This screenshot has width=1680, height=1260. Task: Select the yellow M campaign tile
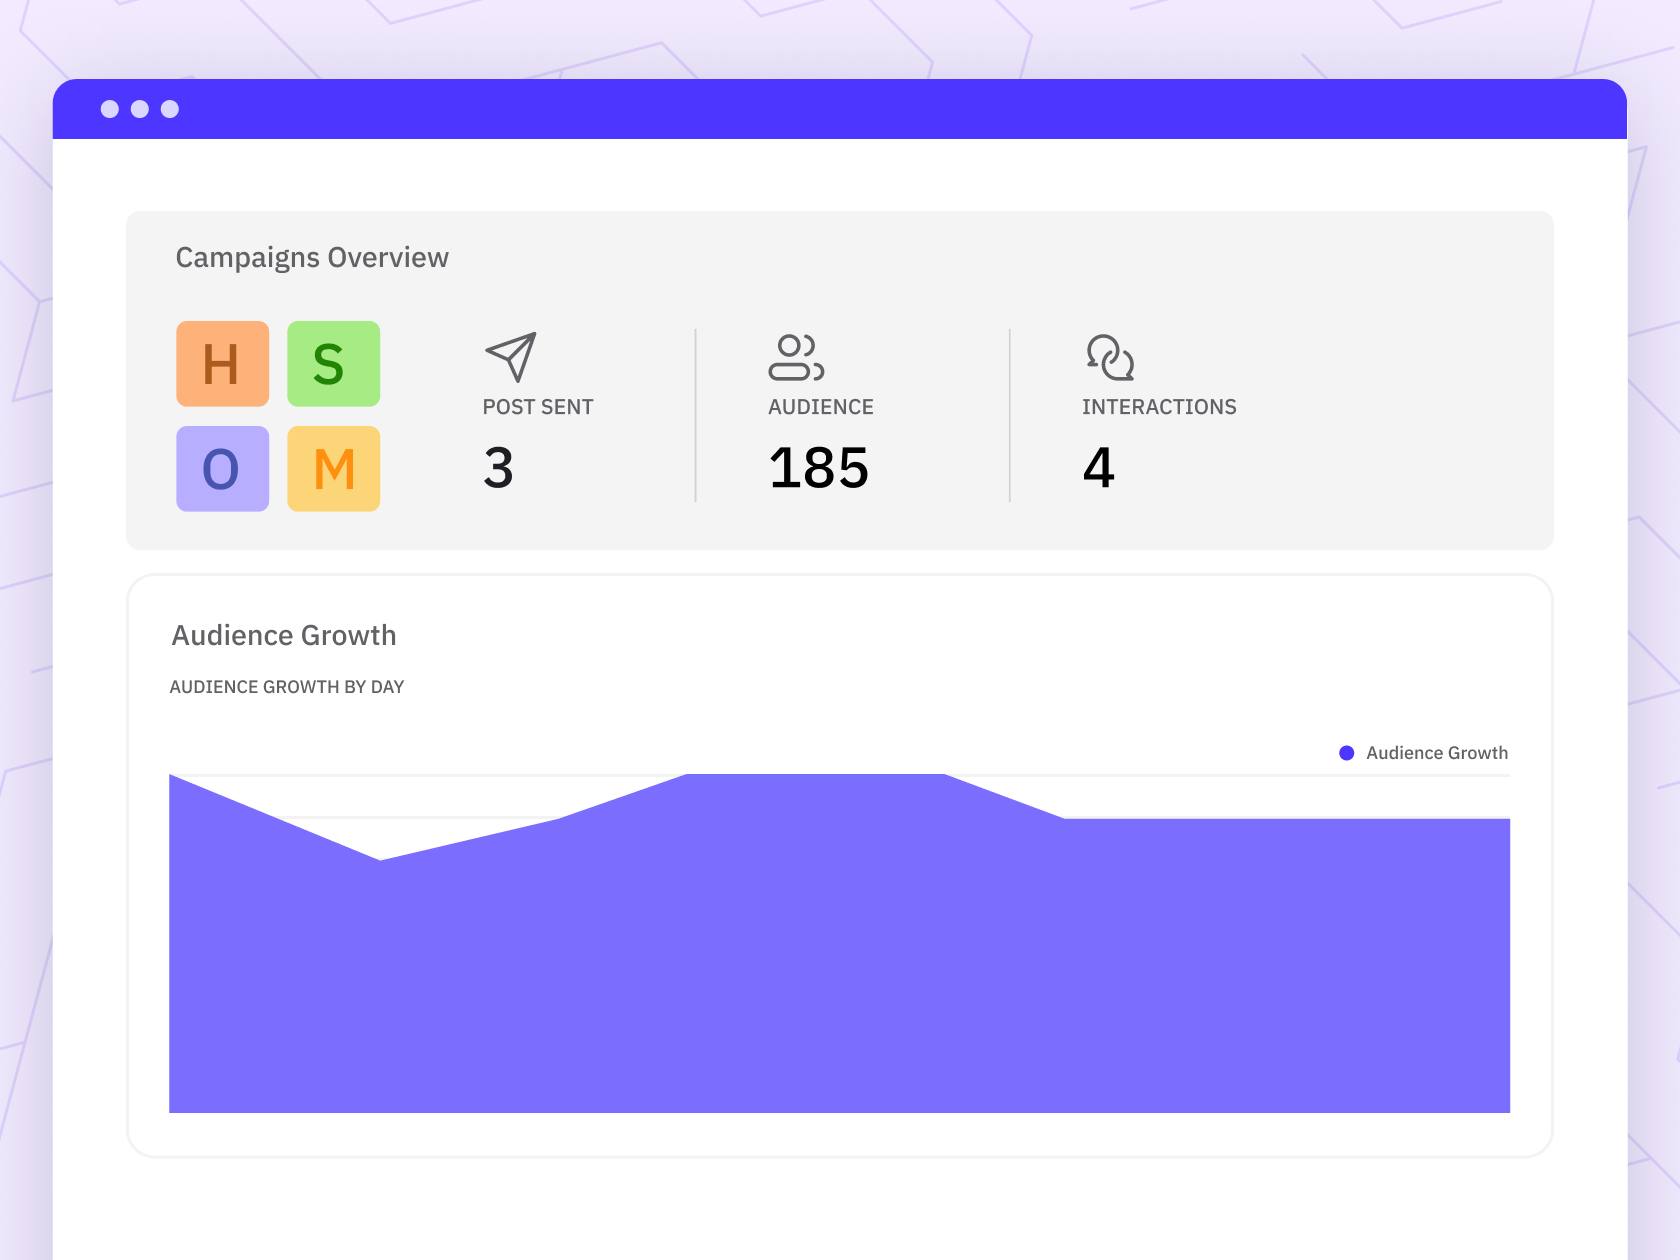click(333, 468)
